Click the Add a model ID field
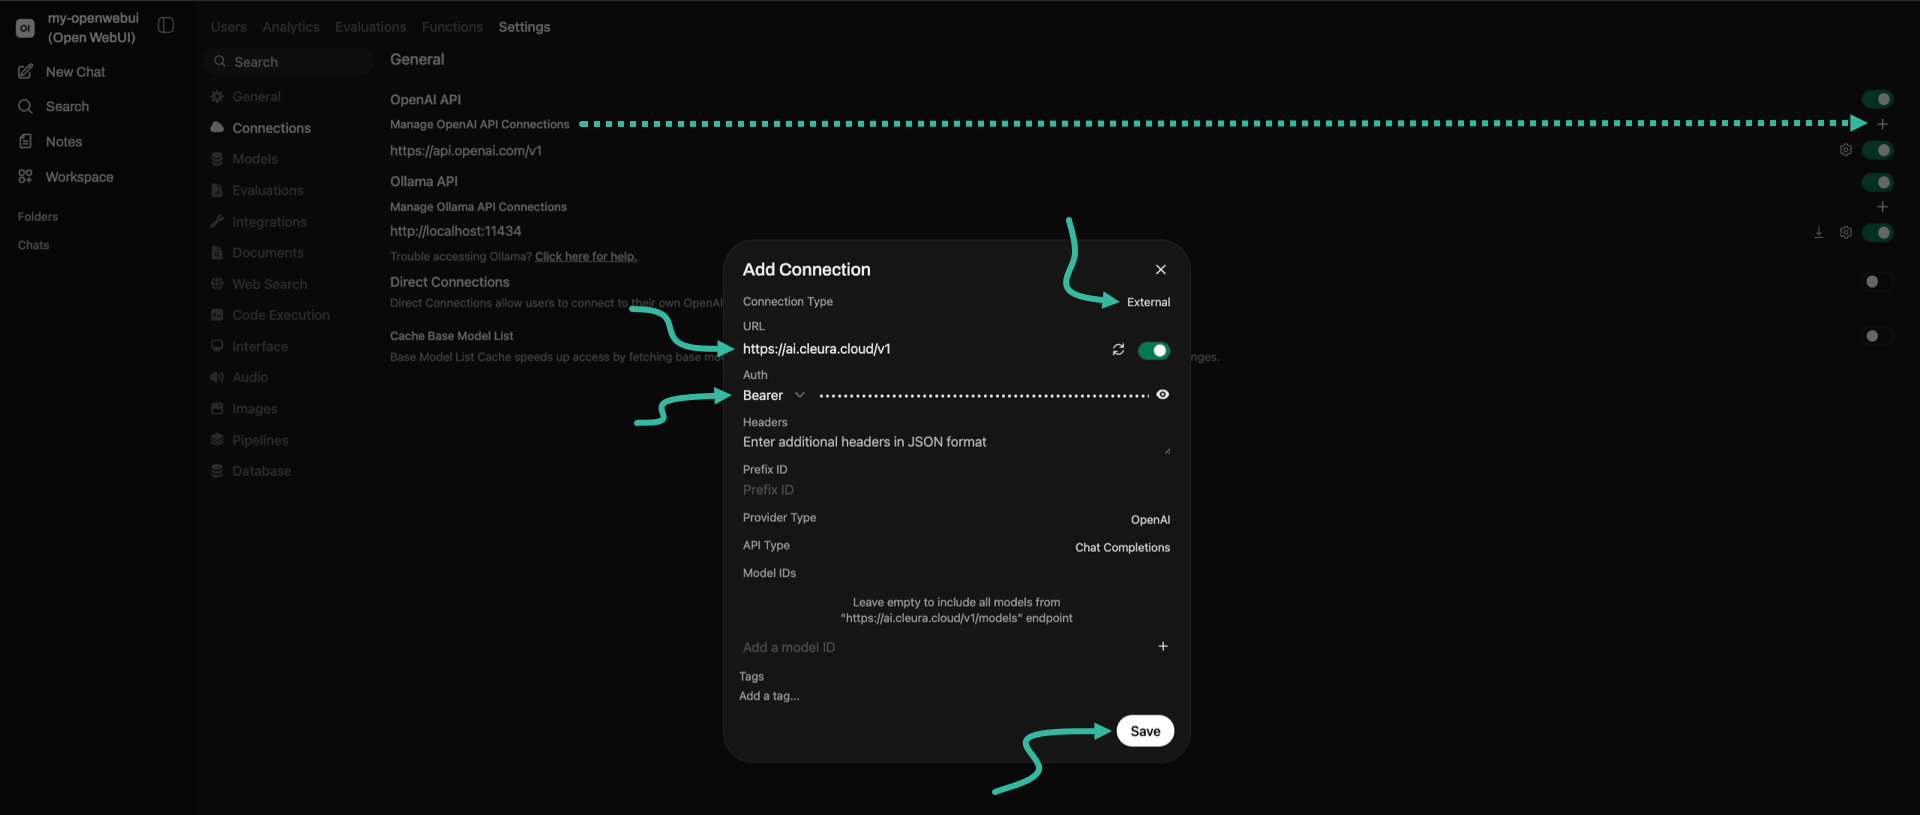Image resolution: width=1920 pixels, height=815 pixels. pyautogui.click(x=945, y=647)
